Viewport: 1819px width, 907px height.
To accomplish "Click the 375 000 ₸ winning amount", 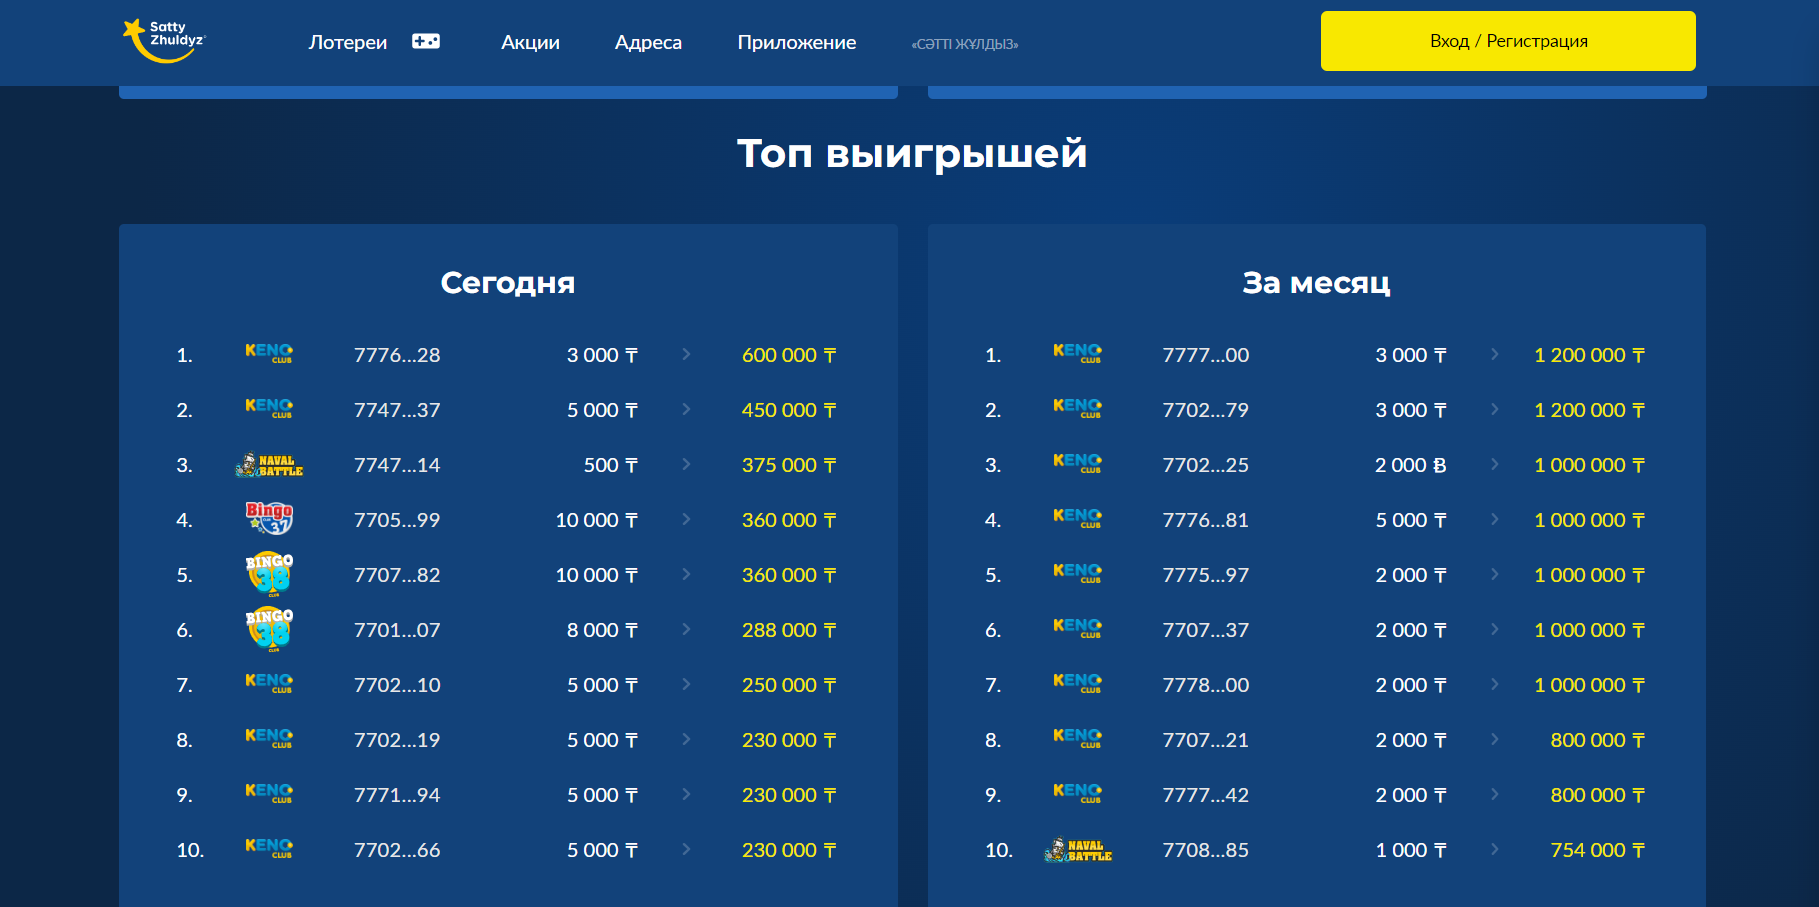I will click(x=789, y=465).
